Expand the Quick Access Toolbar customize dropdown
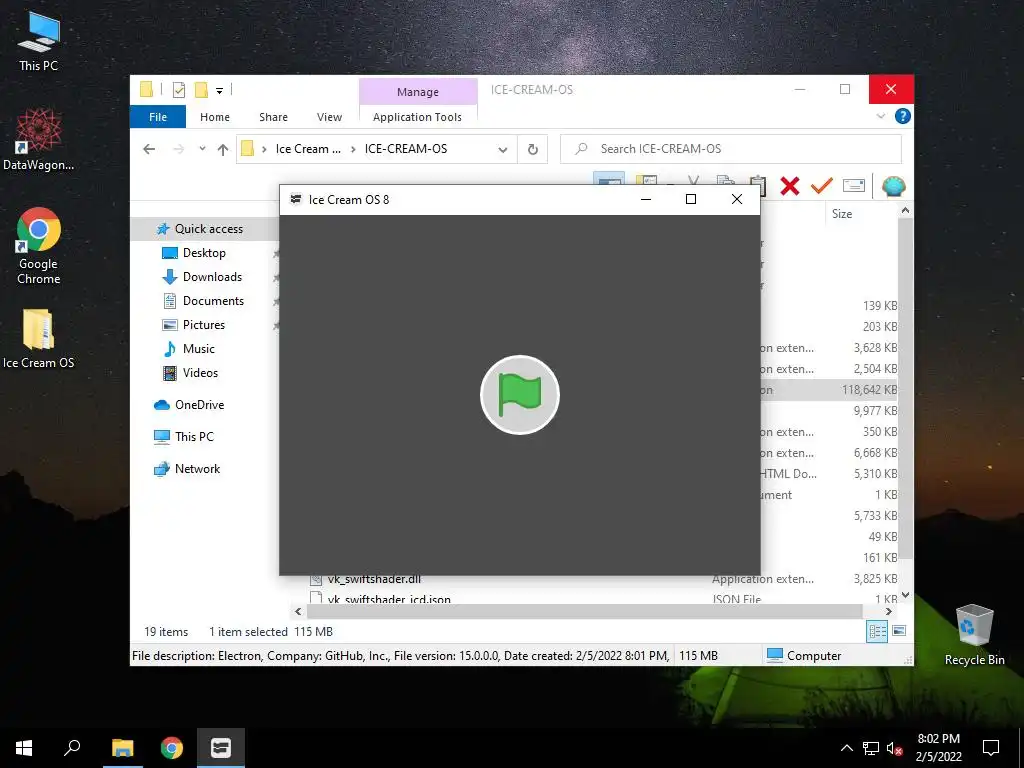The image size is (1024, 768). coord(219,91)
